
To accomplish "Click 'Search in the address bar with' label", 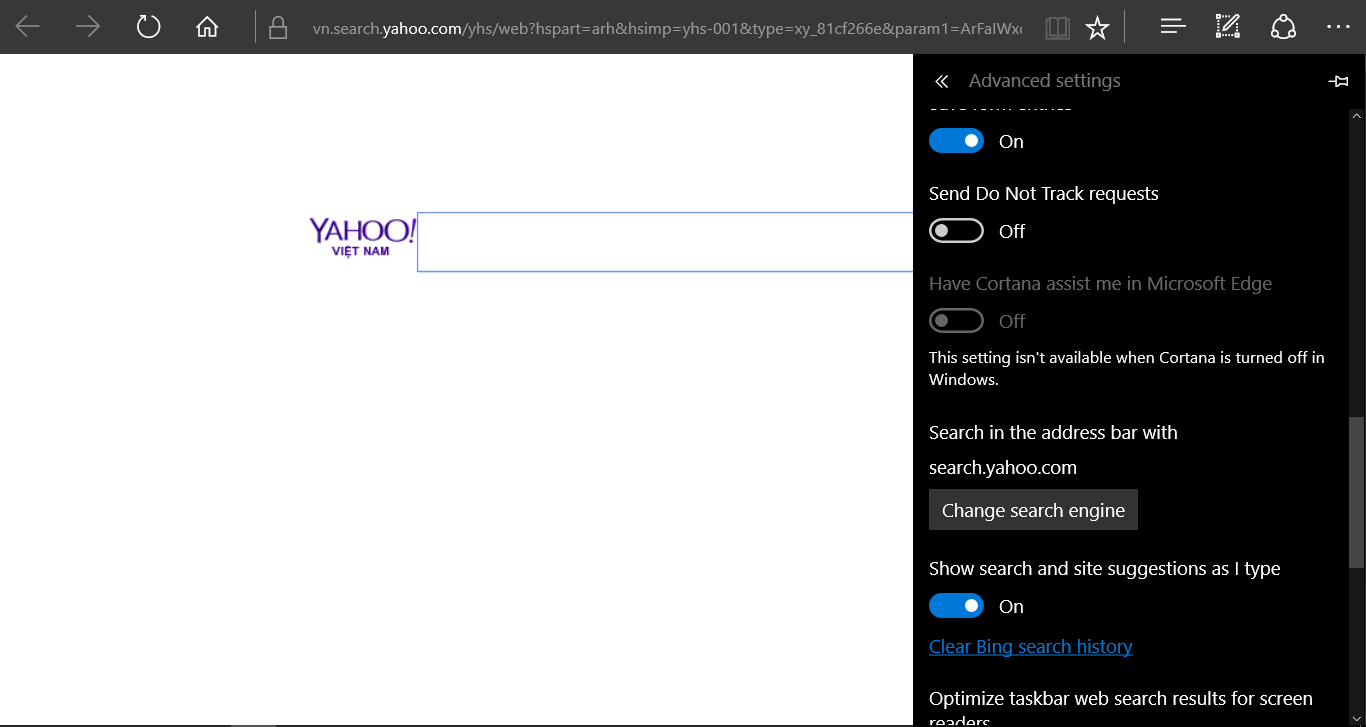I will pyautogui.click(x=1053, y=433).
